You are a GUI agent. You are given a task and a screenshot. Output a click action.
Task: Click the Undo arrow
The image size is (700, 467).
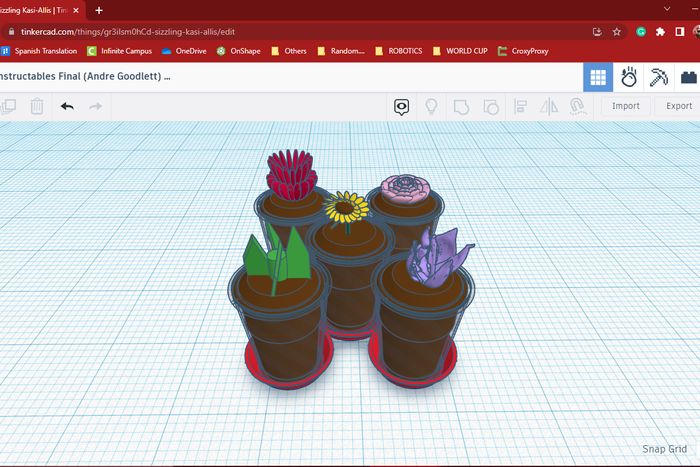tap(67, 106)
